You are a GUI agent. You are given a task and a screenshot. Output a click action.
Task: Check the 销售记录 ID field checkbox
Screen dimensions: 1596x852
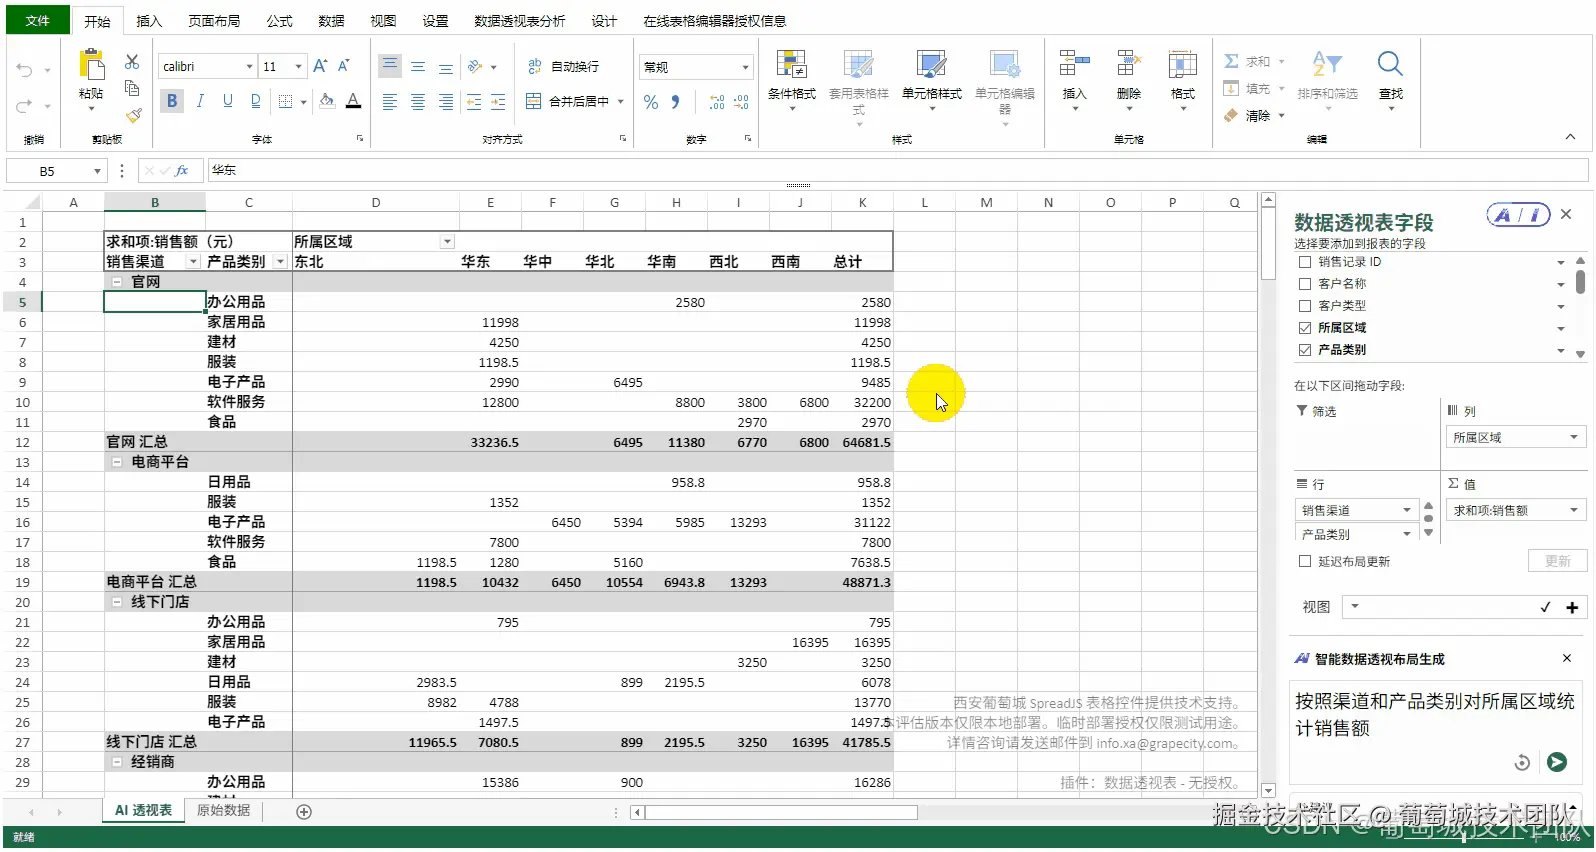coord(1305,262)
